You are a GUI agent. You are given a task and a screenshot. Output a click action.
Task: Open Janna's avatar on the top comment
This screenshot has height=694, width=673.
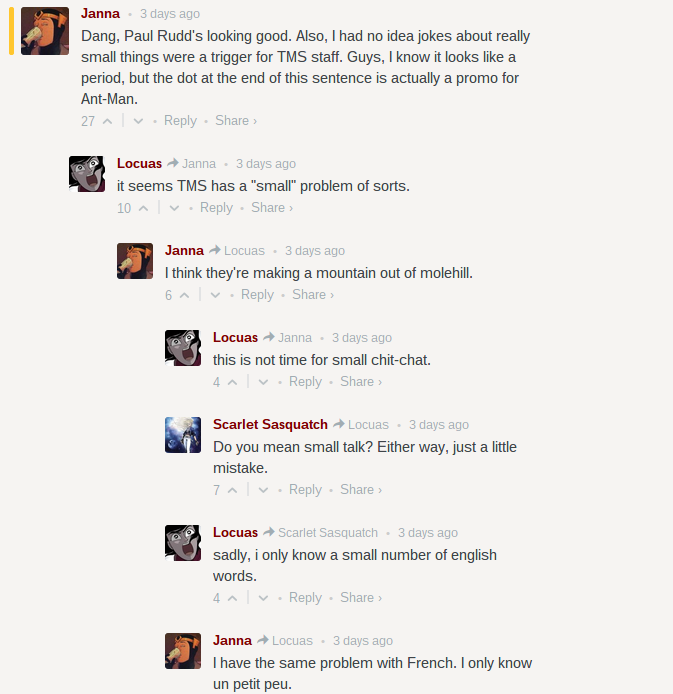[x=45, y=31]
